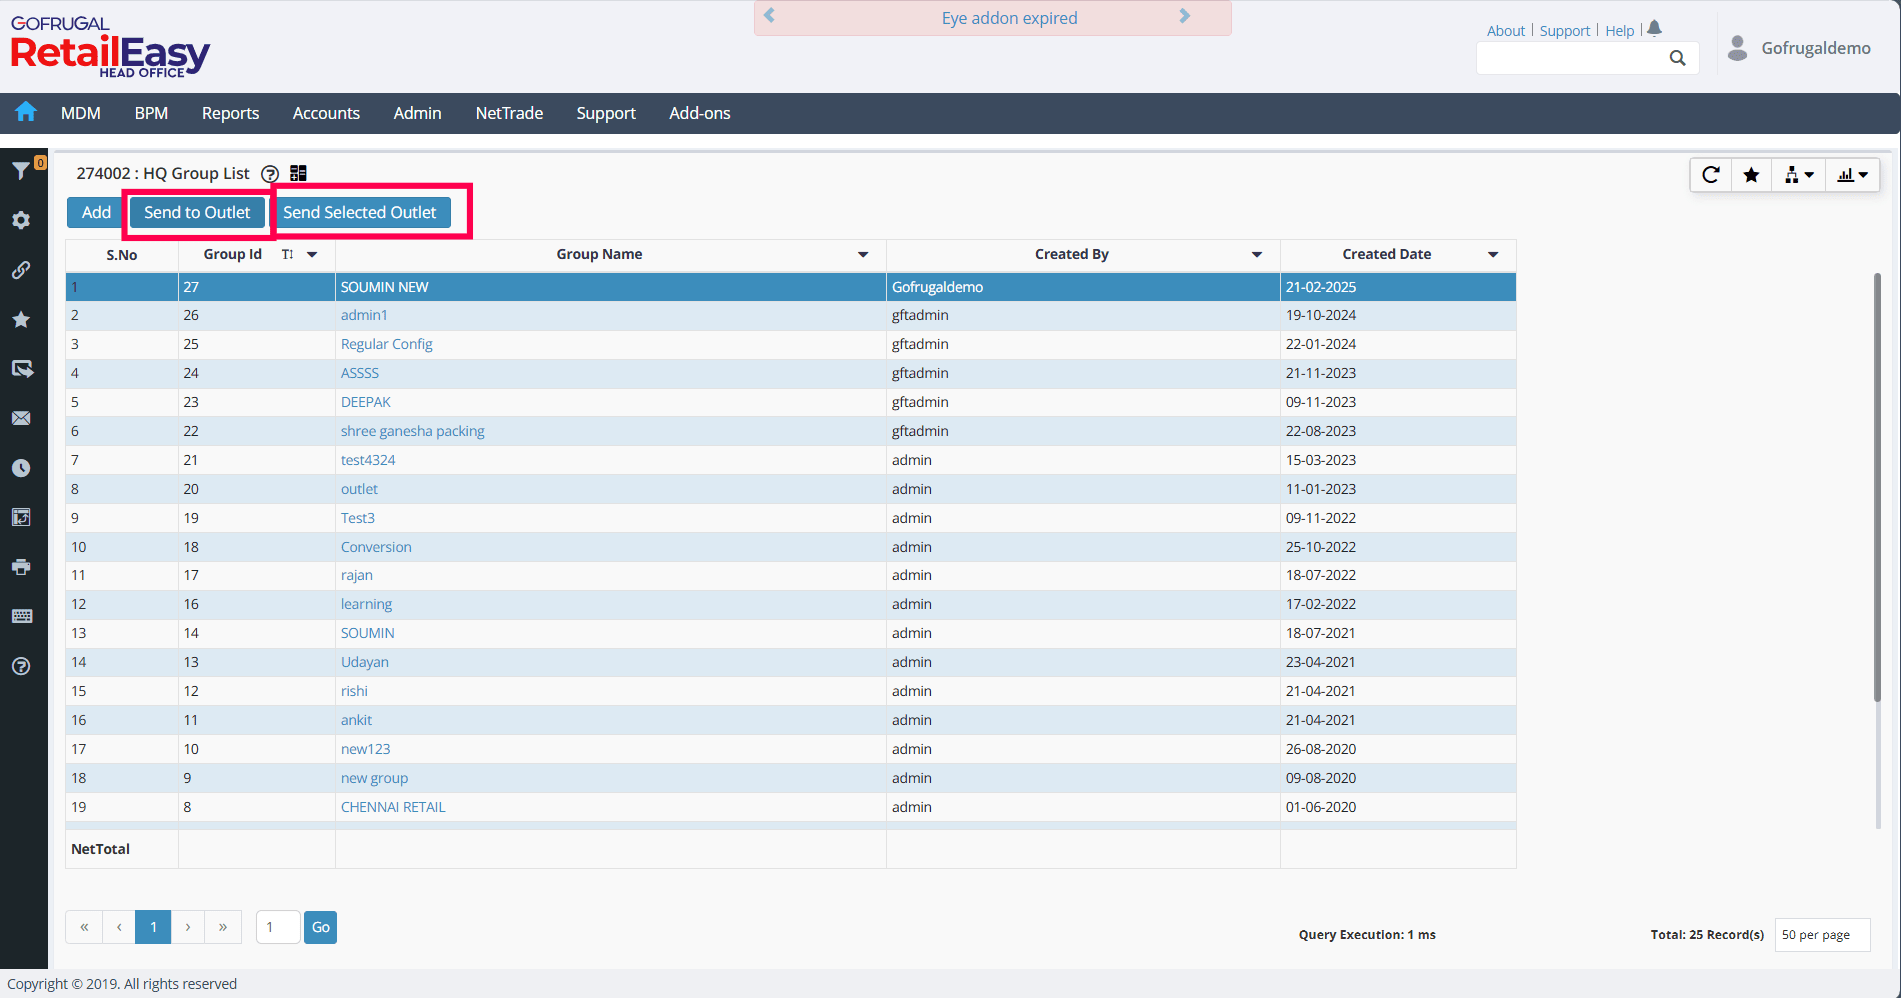Click the chain link icon in sidebar

21,270
